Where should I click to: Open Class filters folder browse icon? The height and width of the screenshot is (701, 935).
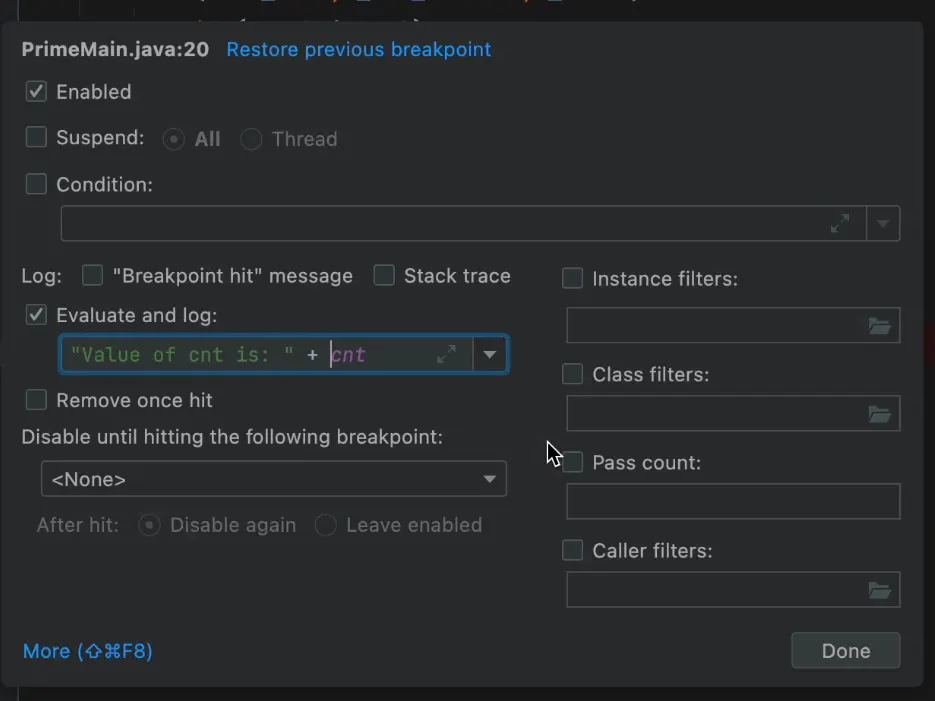tap(879, 414)
